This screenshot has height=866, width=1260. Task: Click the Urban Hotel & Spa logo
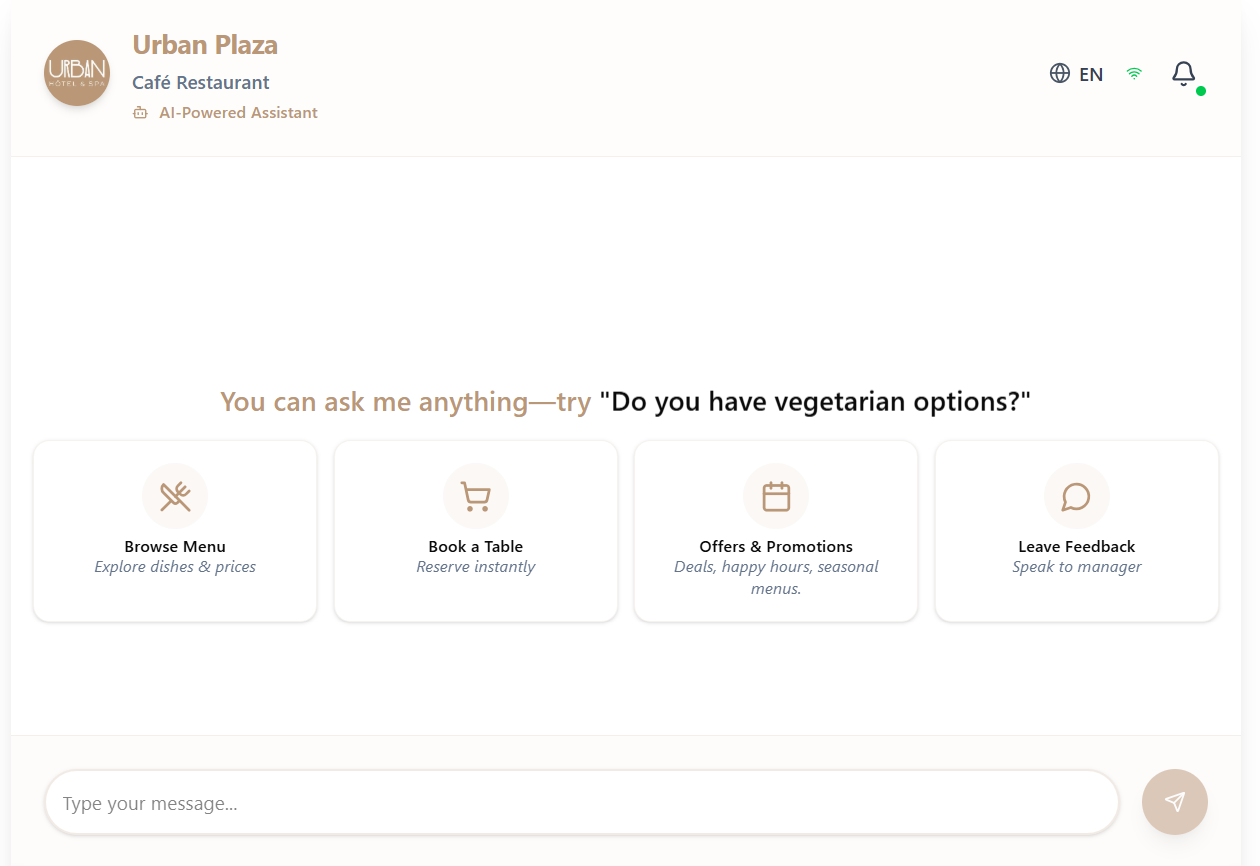(76, 72)
